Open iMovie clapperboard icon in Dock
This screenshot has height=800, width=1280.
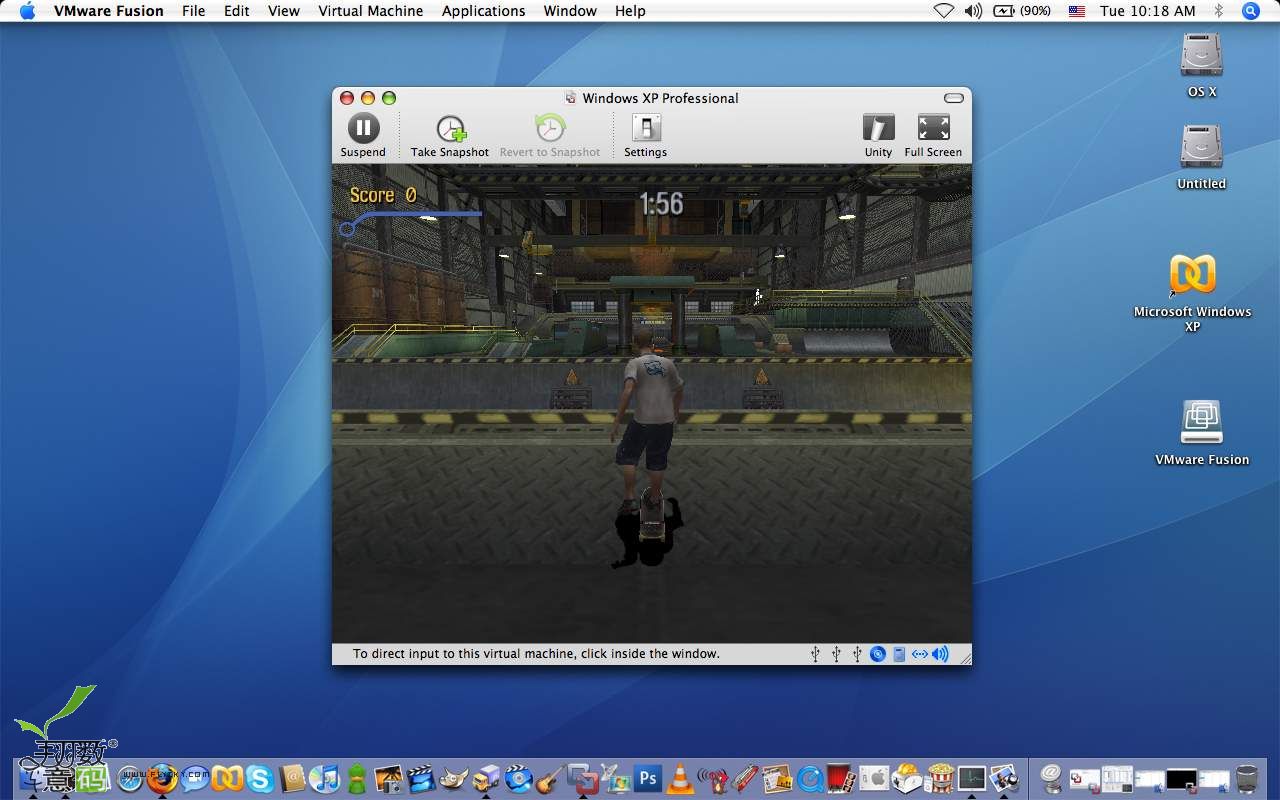click(420, 778)
